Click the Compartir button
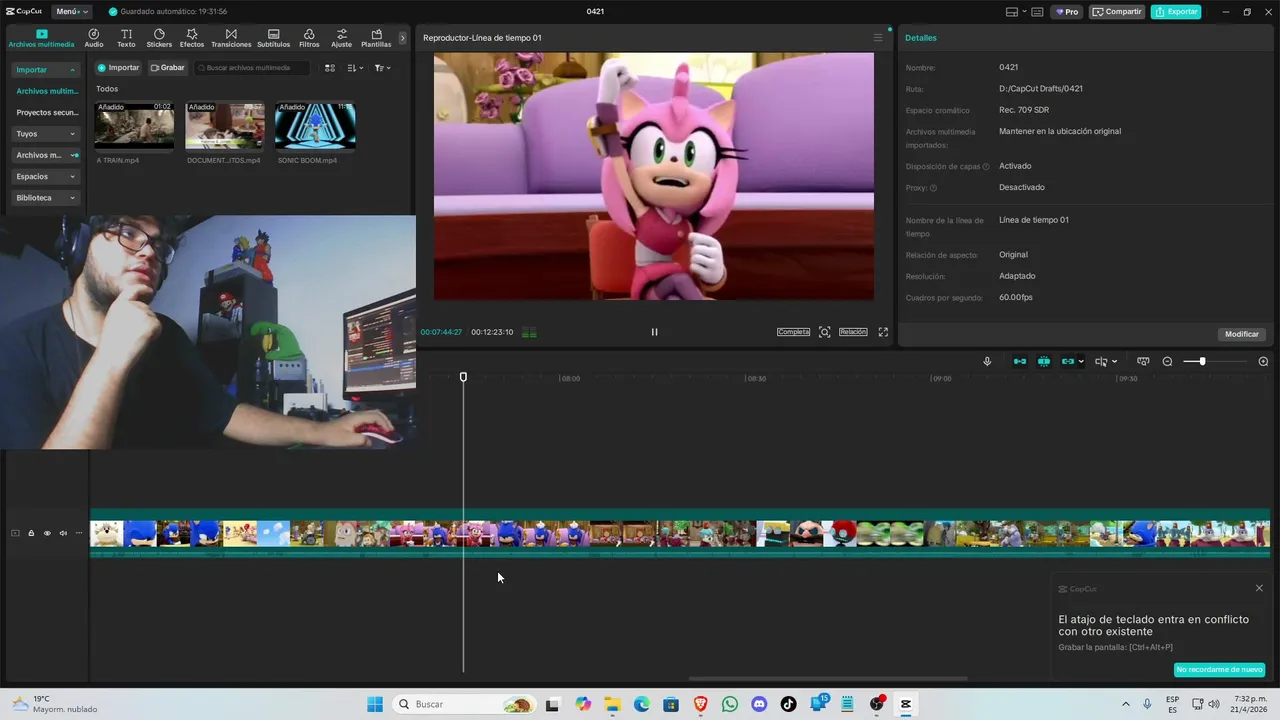1280x720 pixels. [1117, 12]
